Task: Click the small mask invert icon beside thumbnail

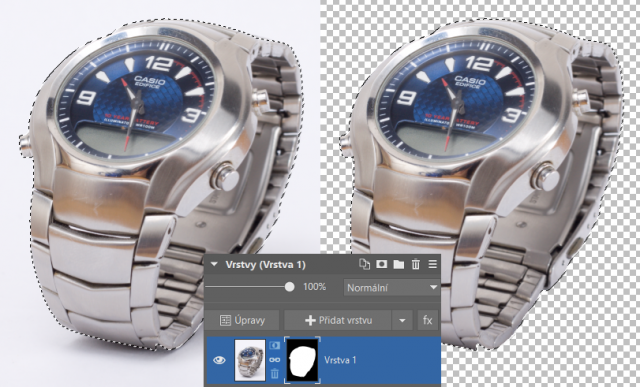Action: (275, 345)
